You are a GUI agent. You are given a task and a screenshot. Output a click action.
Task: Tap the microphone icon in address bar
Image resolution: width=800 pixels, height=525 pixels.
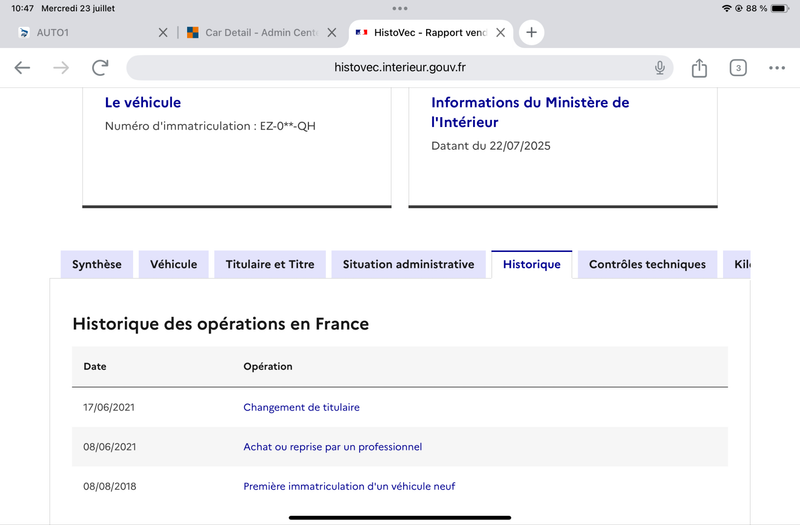click(x=660, y=68)
